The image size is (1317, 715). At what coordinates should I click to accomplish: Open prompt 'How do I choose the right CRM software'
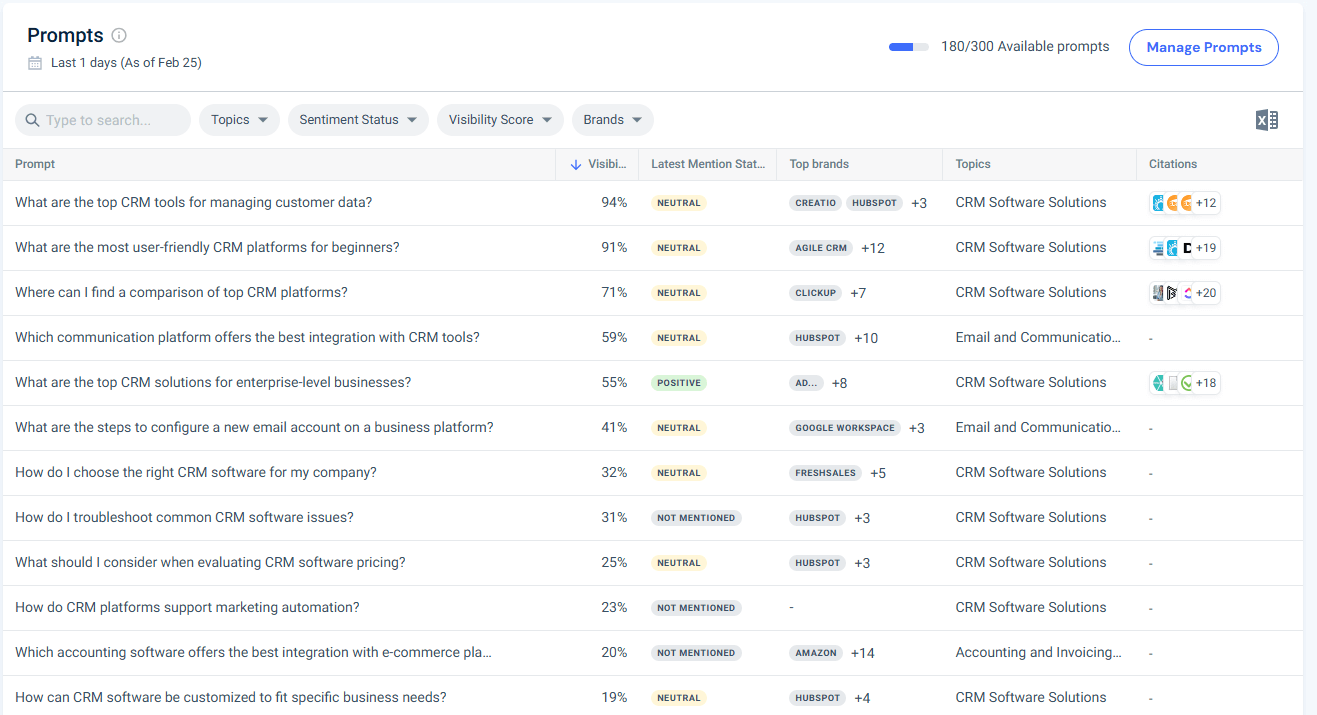pos(196,473)
